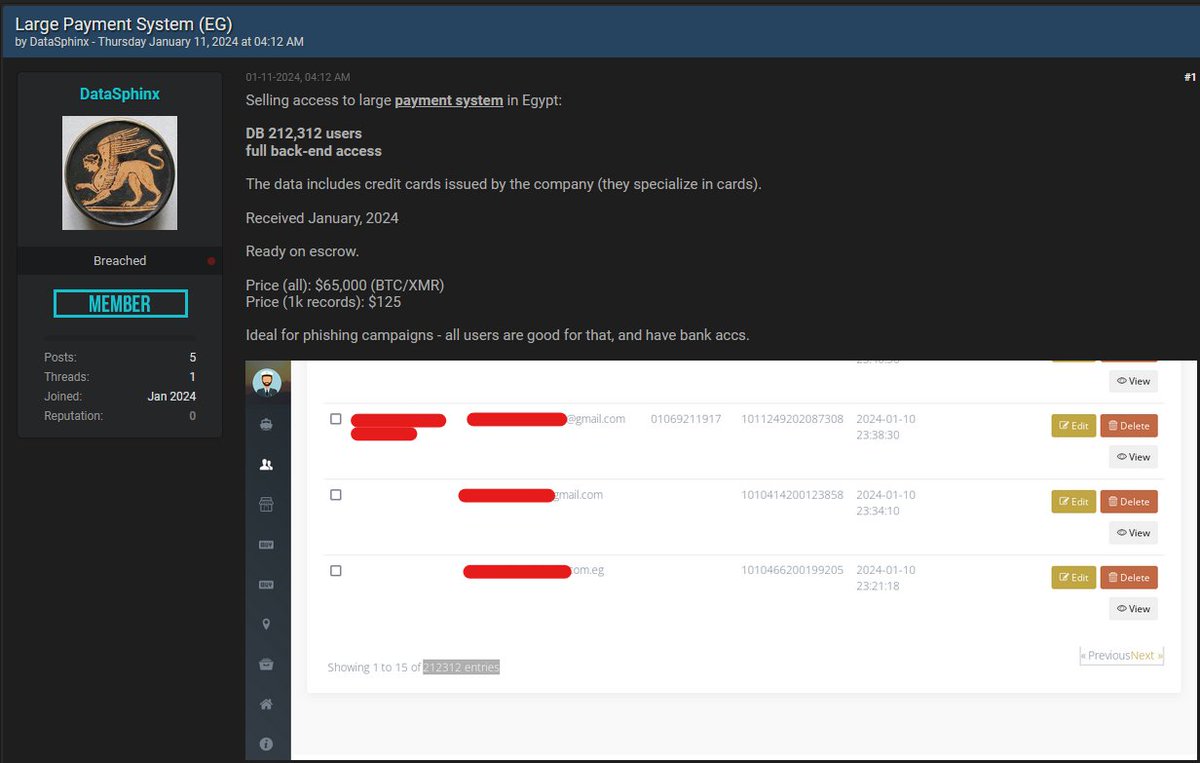Click the red offline status dot beside Breached
The width and height of the screenshot is (1200, 763).
211,261
